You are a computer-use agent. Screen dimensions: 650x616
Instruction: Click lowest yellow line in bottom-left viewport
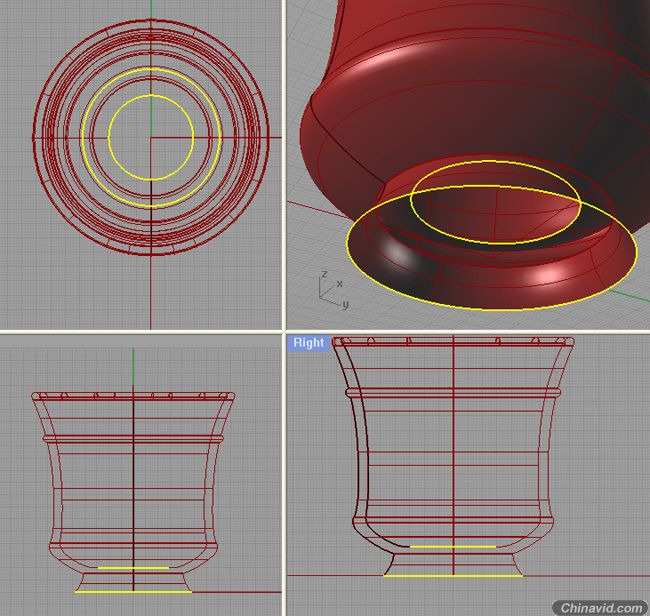(133, 592)
